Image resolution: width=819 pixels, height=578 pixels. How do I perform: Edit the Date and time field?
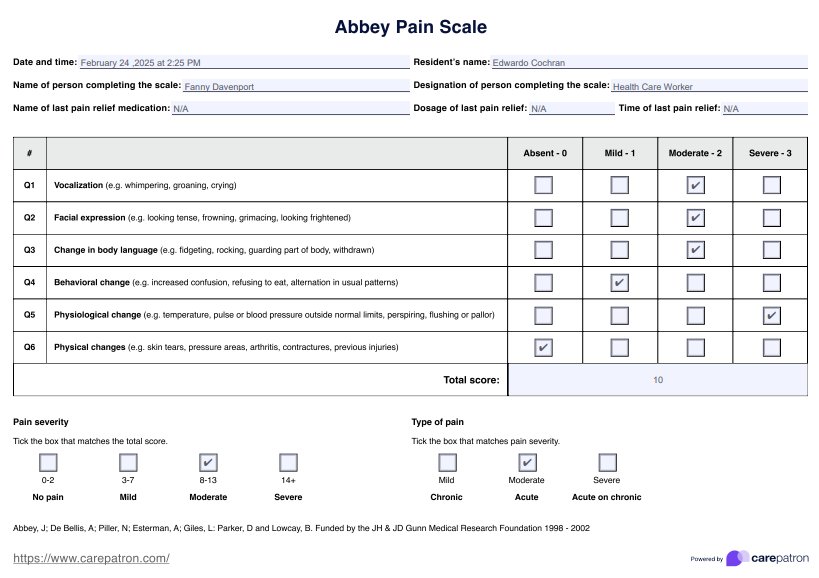coord(243,62)
